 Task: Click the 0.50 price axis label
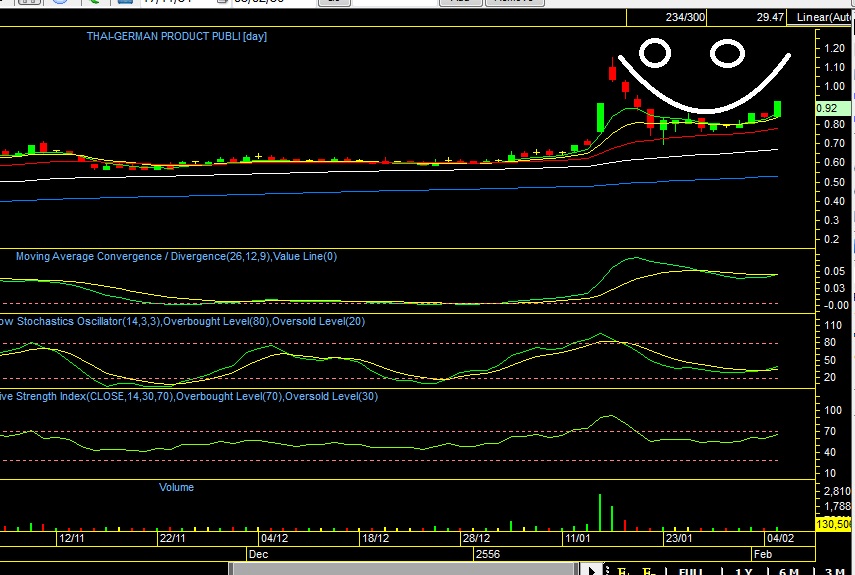pos(834,182)
